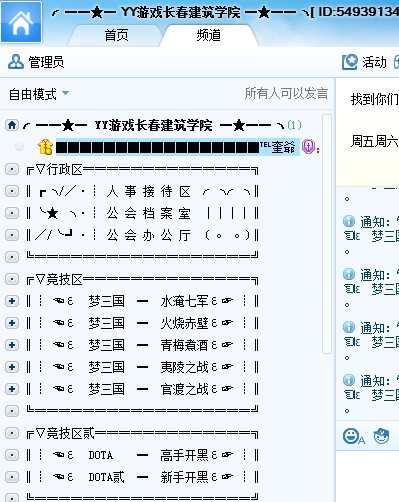Click the first 通知 info icon
This screenshot has height=502, width=399.
[x=349, y=221]
